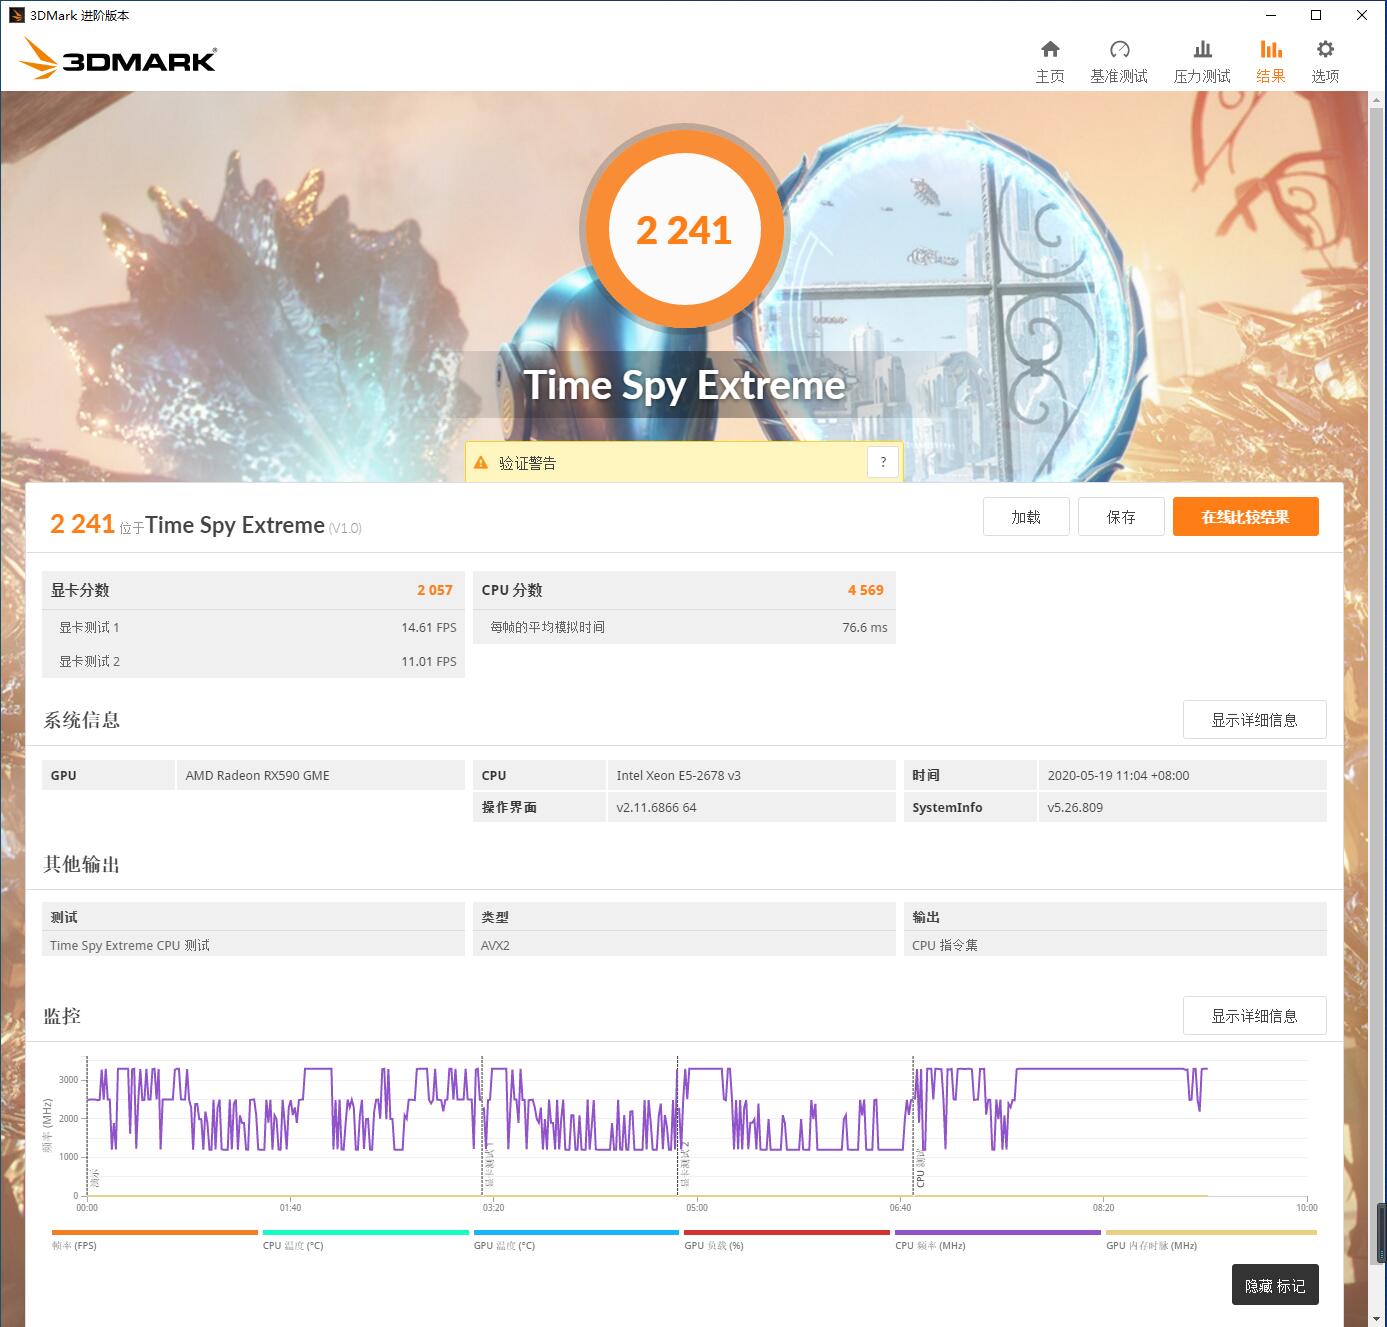Click 隐藏 标记 to hide markers
The width and height of the screenshot is (1387, 1327).
(1275, 1285)
